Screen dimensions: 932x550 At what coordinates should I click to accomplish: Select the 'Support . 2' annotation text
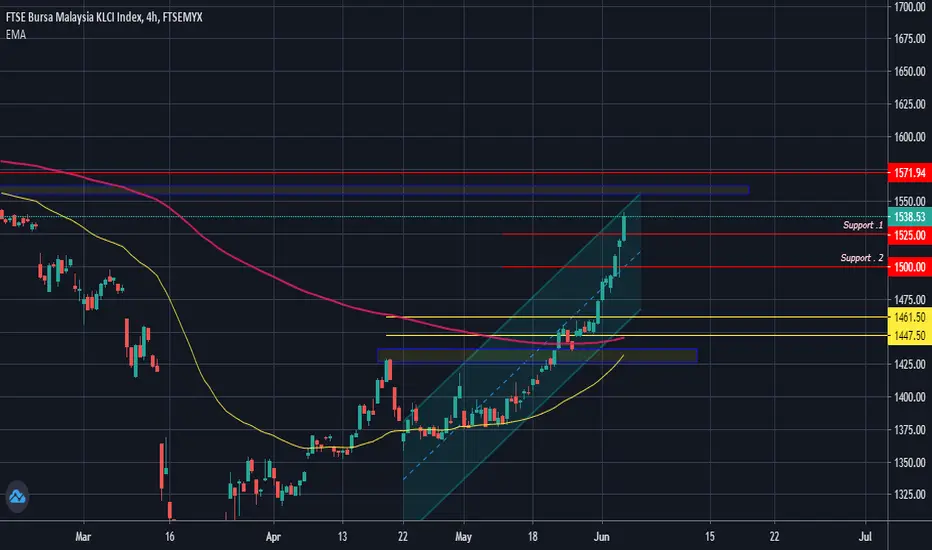click(862, 257)
